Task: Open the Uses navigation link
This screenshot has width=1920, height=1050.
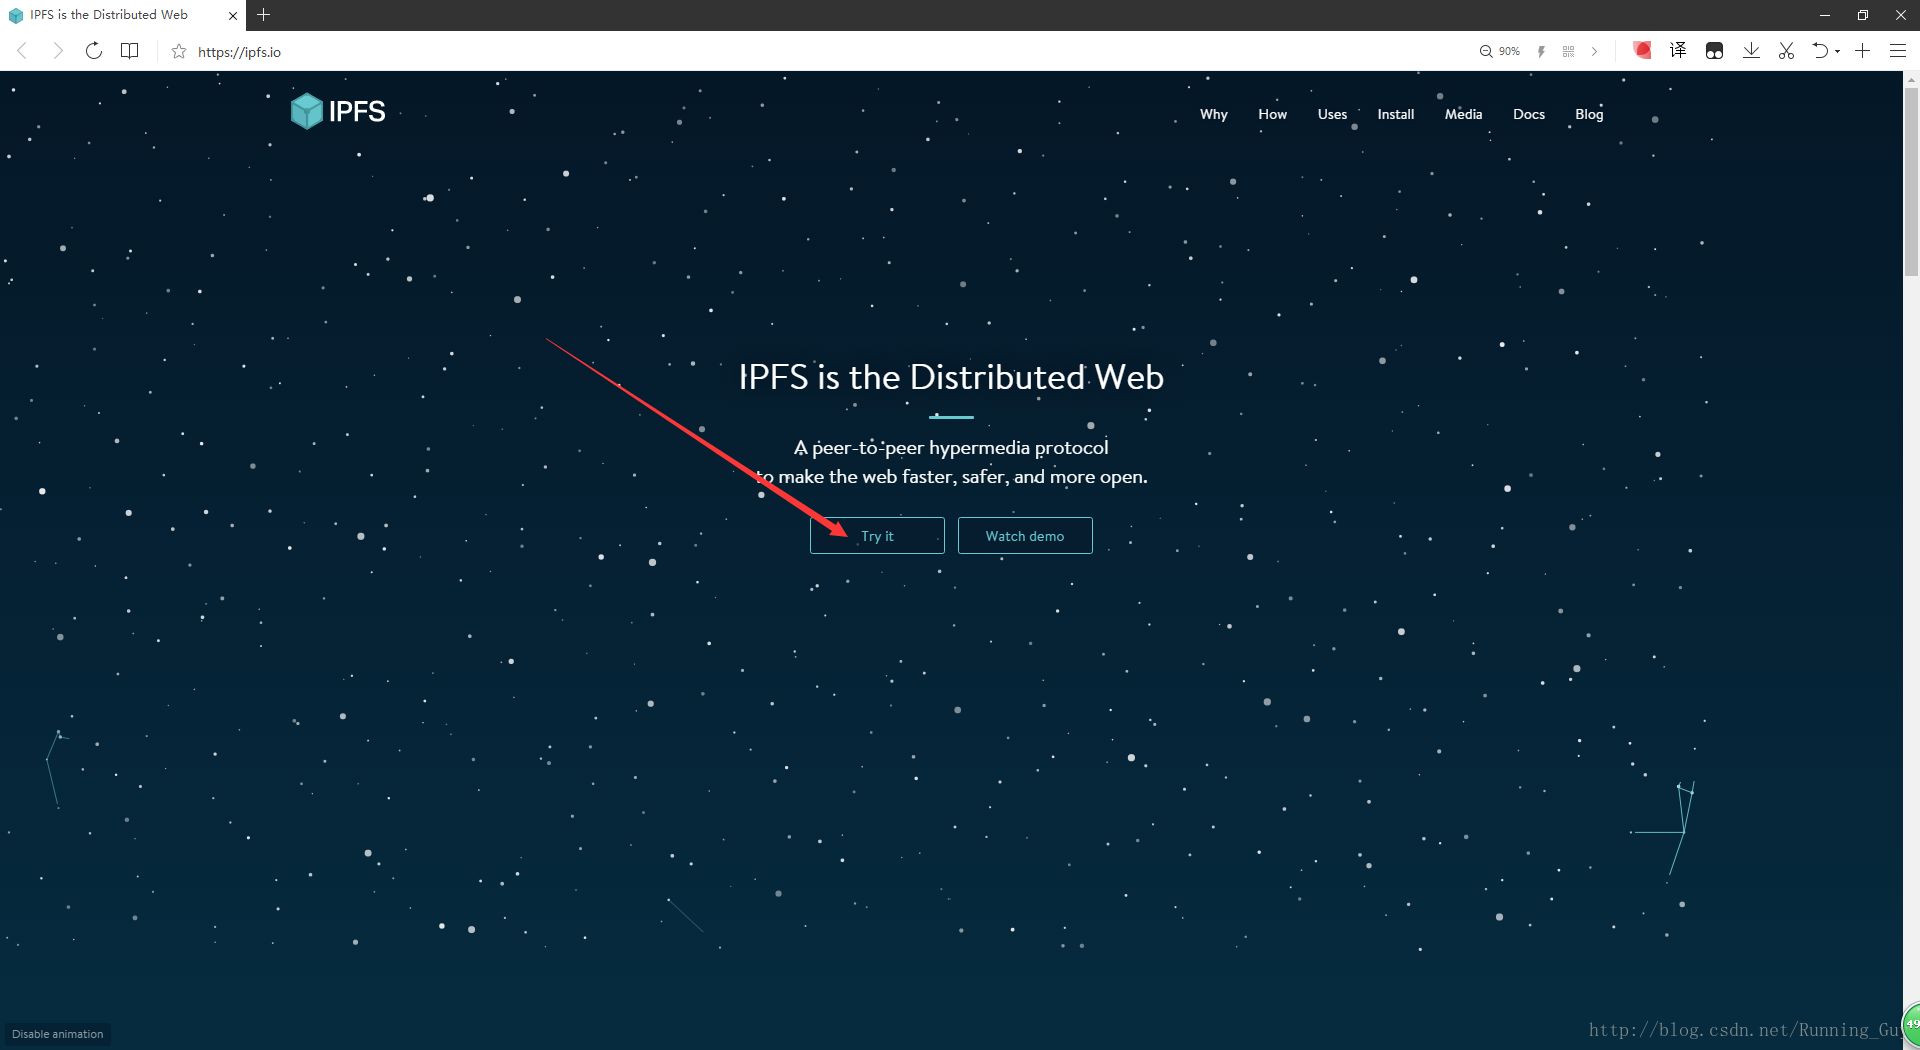Action: pos(1332,114)
